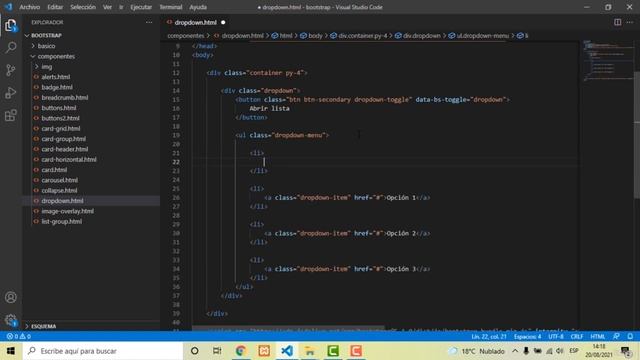Screen dimensions: 640x360
Task: Click the feedback icon in status bar
Action: [x=616, y=336]
